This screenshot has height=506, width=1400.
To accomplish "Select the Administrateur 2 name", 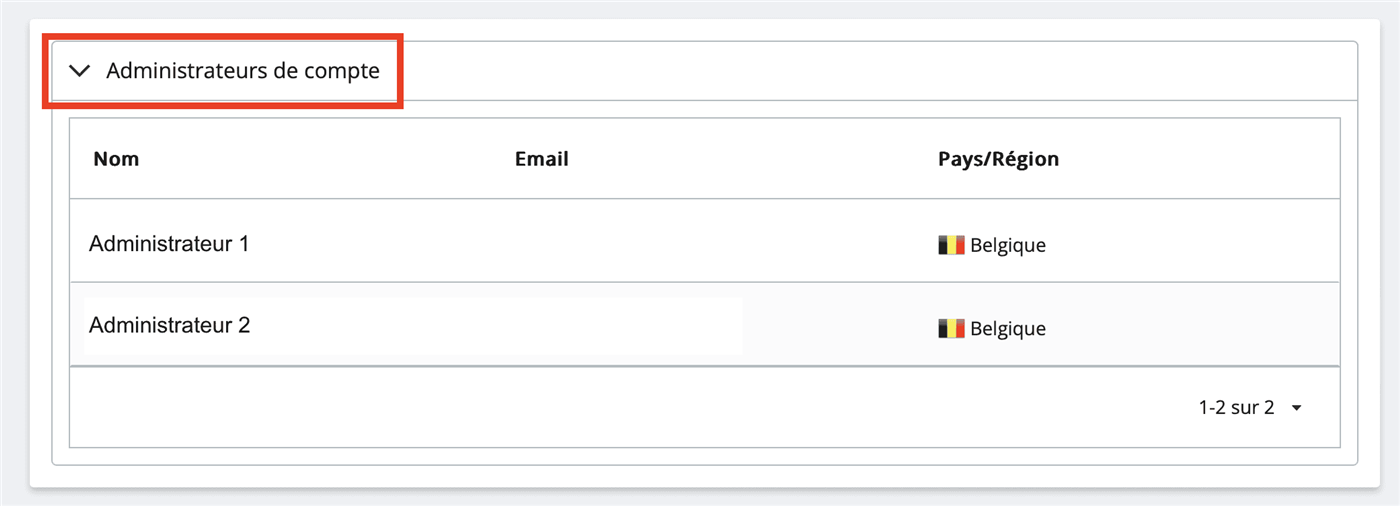I will click(x=169, y=326).
